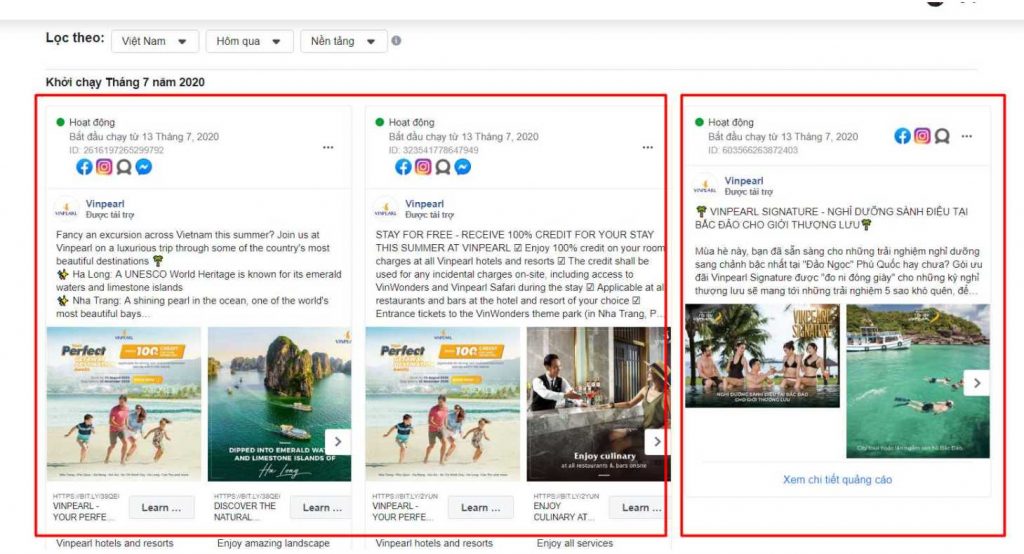
Task: Click ID: 2616197265299792 text
Action: (x=116, y=150)
